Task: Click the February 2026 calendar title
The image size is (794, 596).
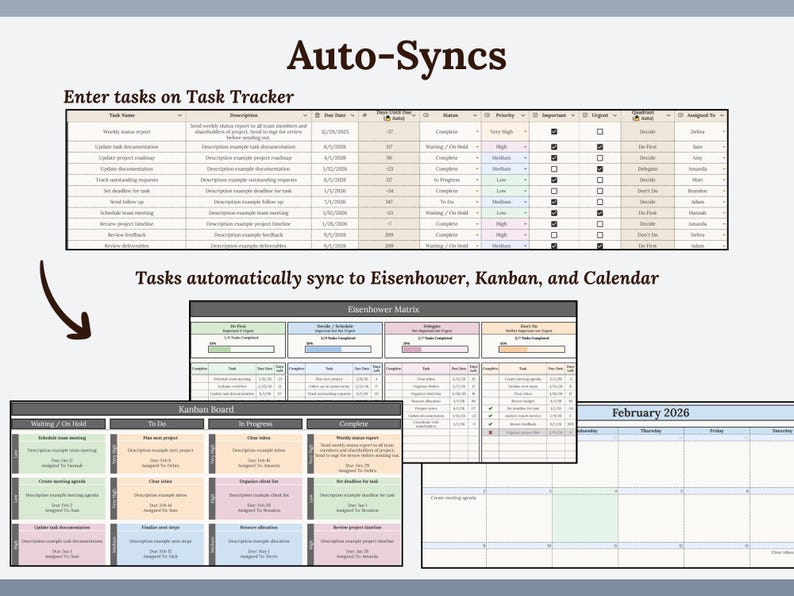Action: coord(650,413)
